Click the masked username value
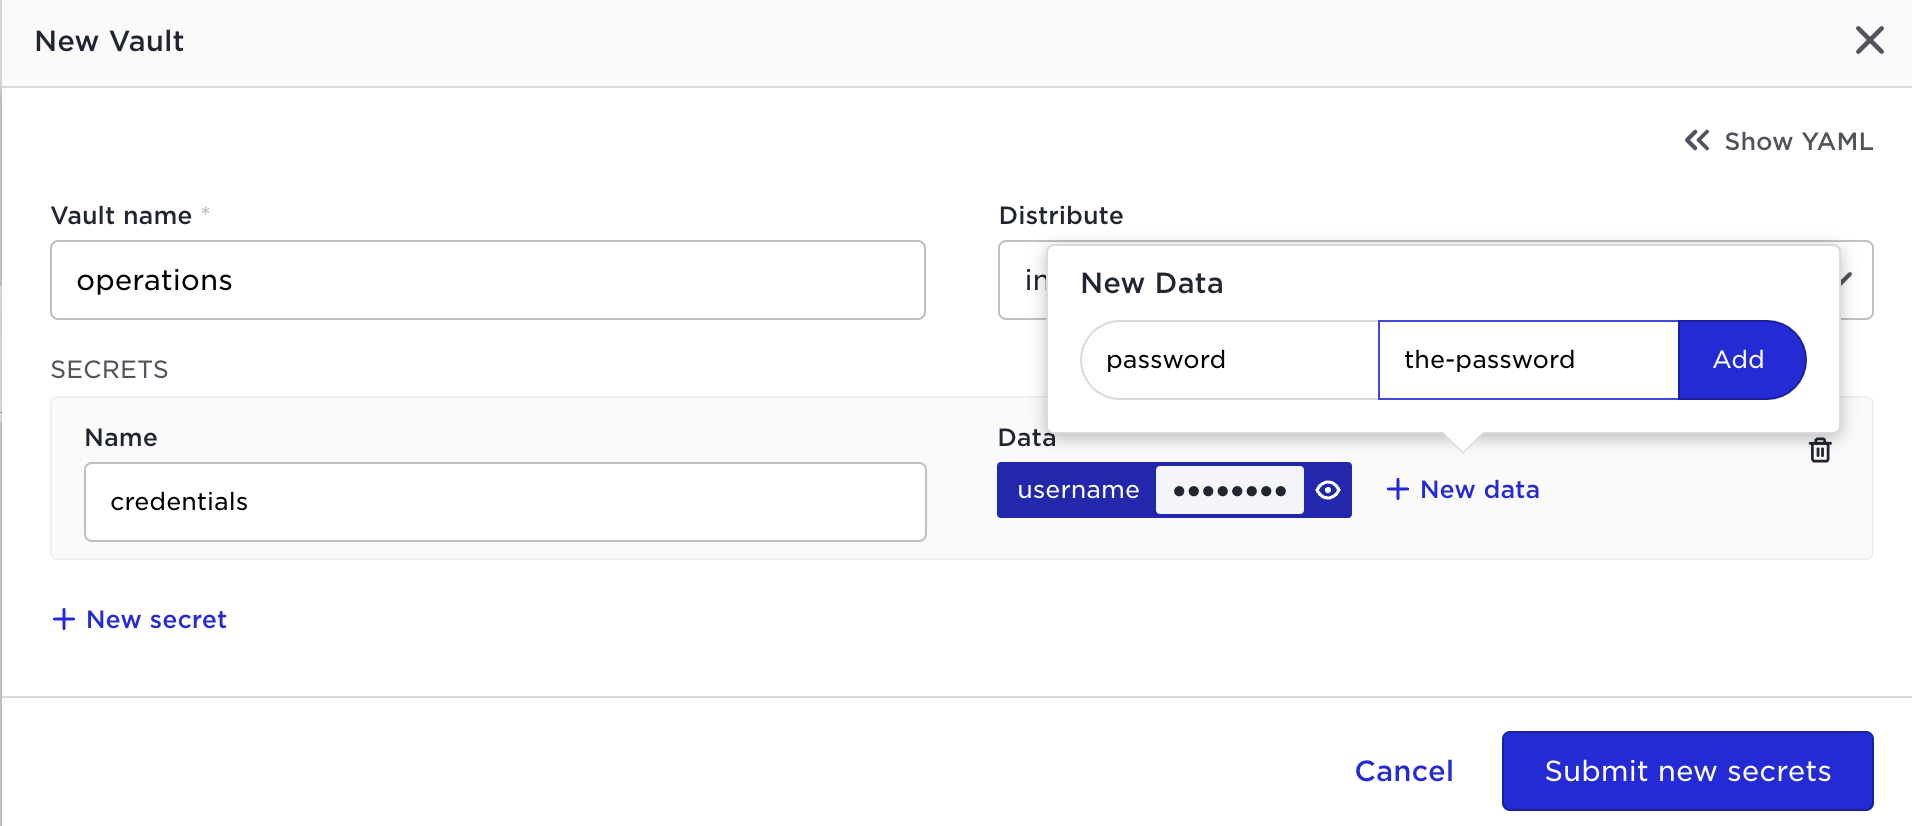Viewport: 1912px width, 826px height. pos(1229,490)
